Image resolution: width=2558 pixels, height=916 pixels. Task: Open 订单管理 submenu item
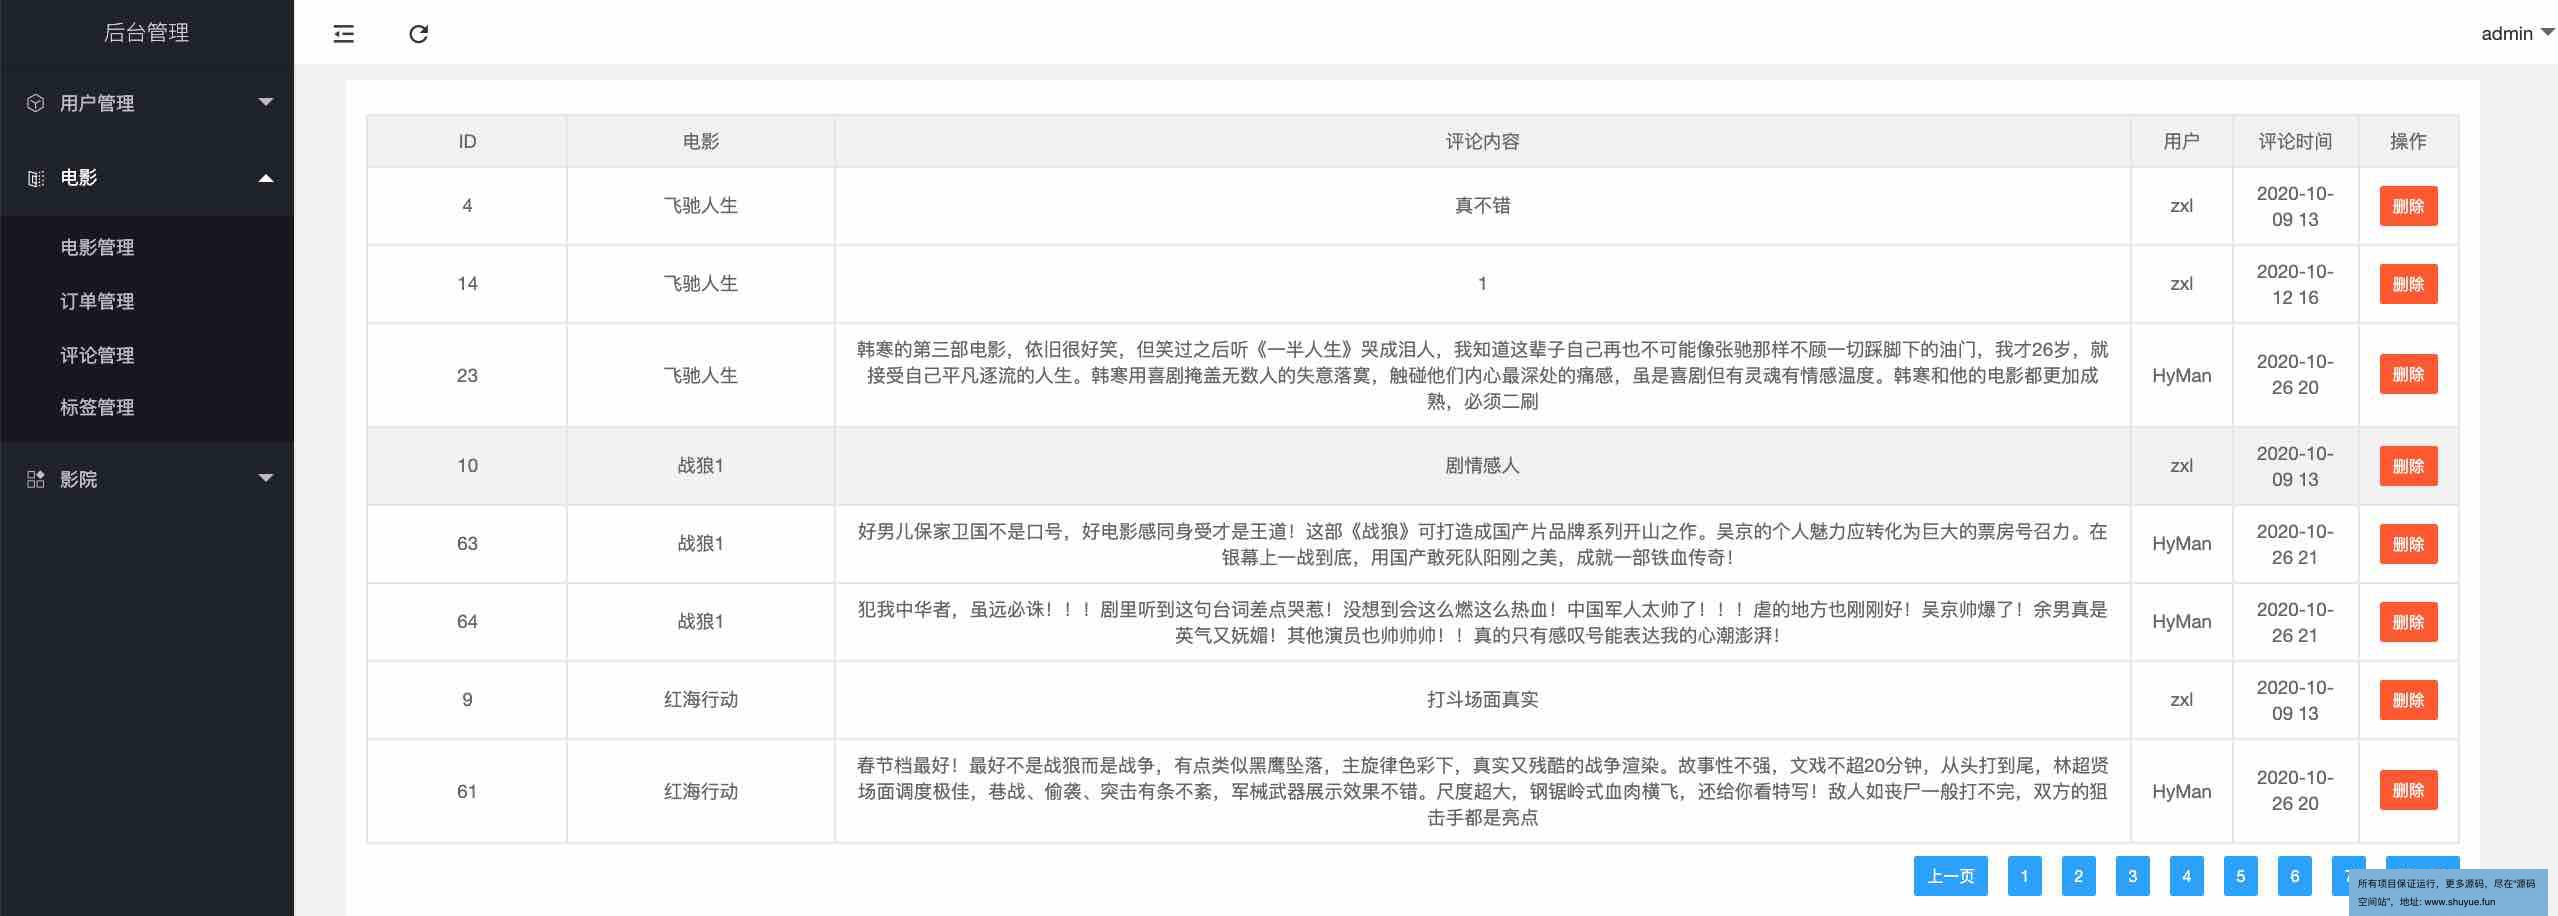click(97, 301)
